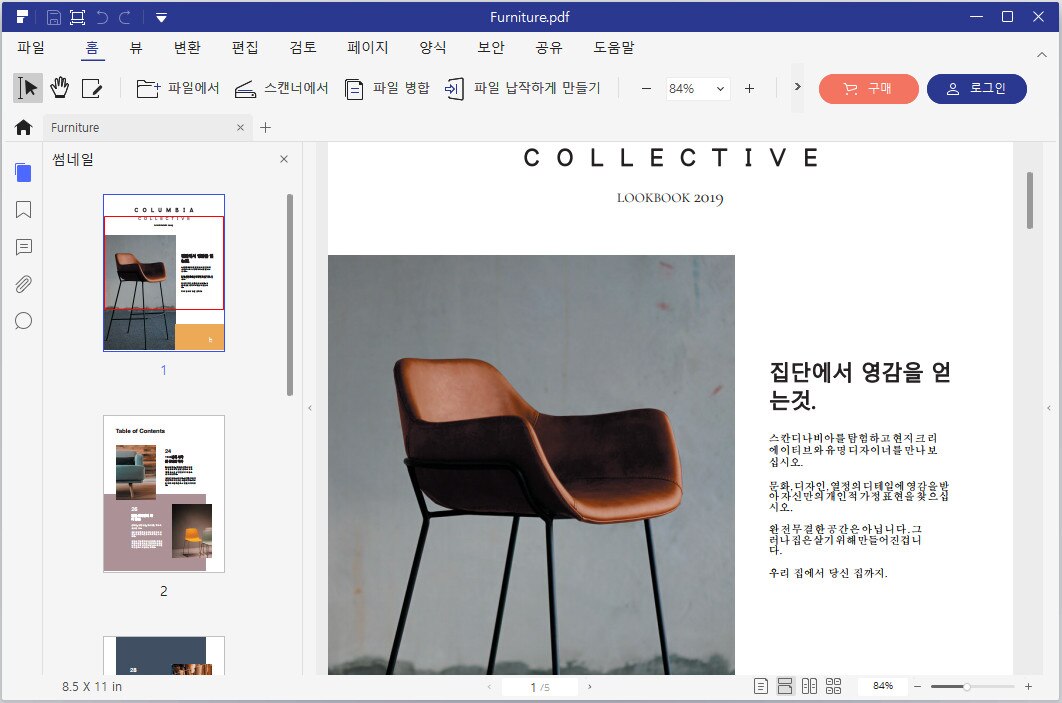
Task: Select the page 3 thumbnail
Action: (x=164, y=656)
